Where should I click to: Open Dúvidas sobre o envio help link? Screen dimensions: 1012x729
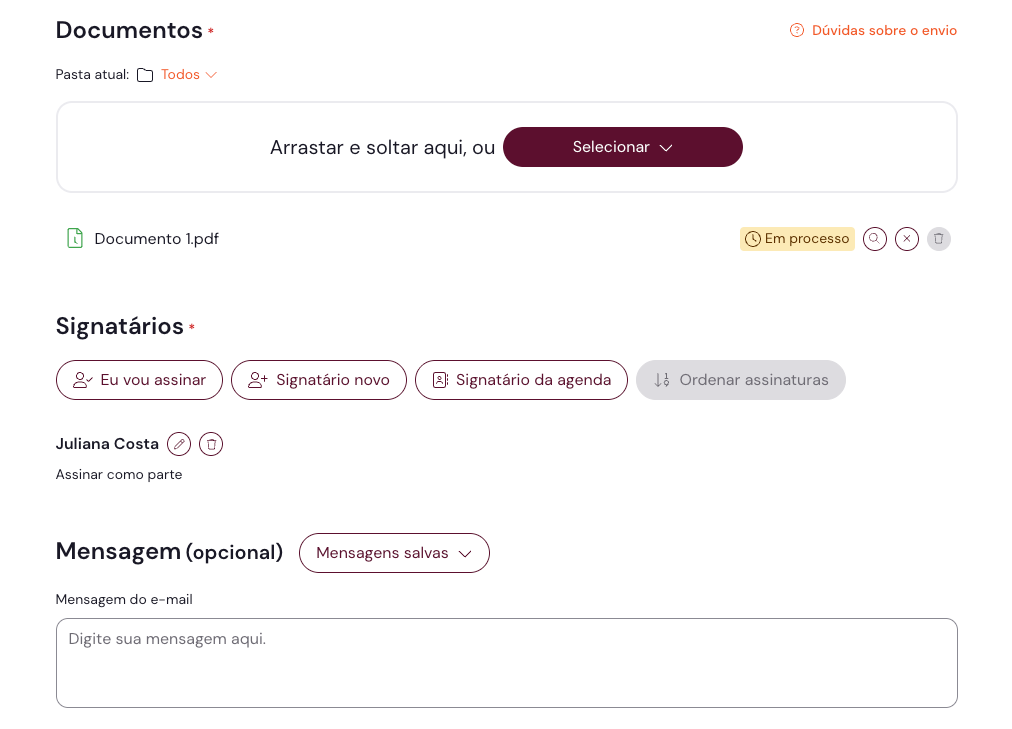884,31
